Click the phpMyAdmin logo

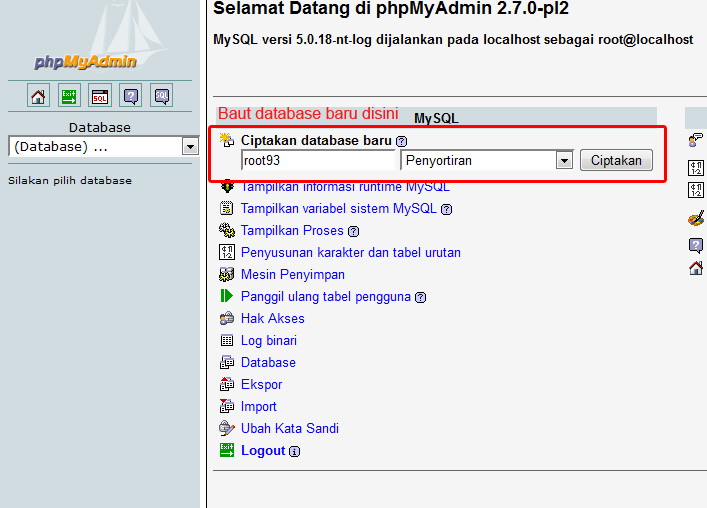click(85, 62)
